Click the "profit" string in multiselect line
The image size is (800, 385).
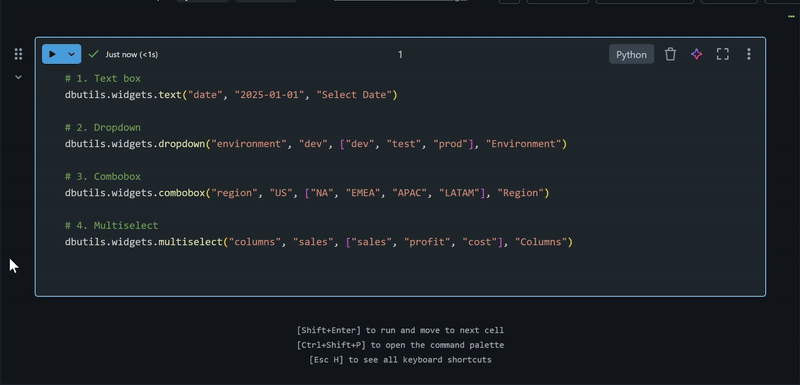[x=427, y=242]
